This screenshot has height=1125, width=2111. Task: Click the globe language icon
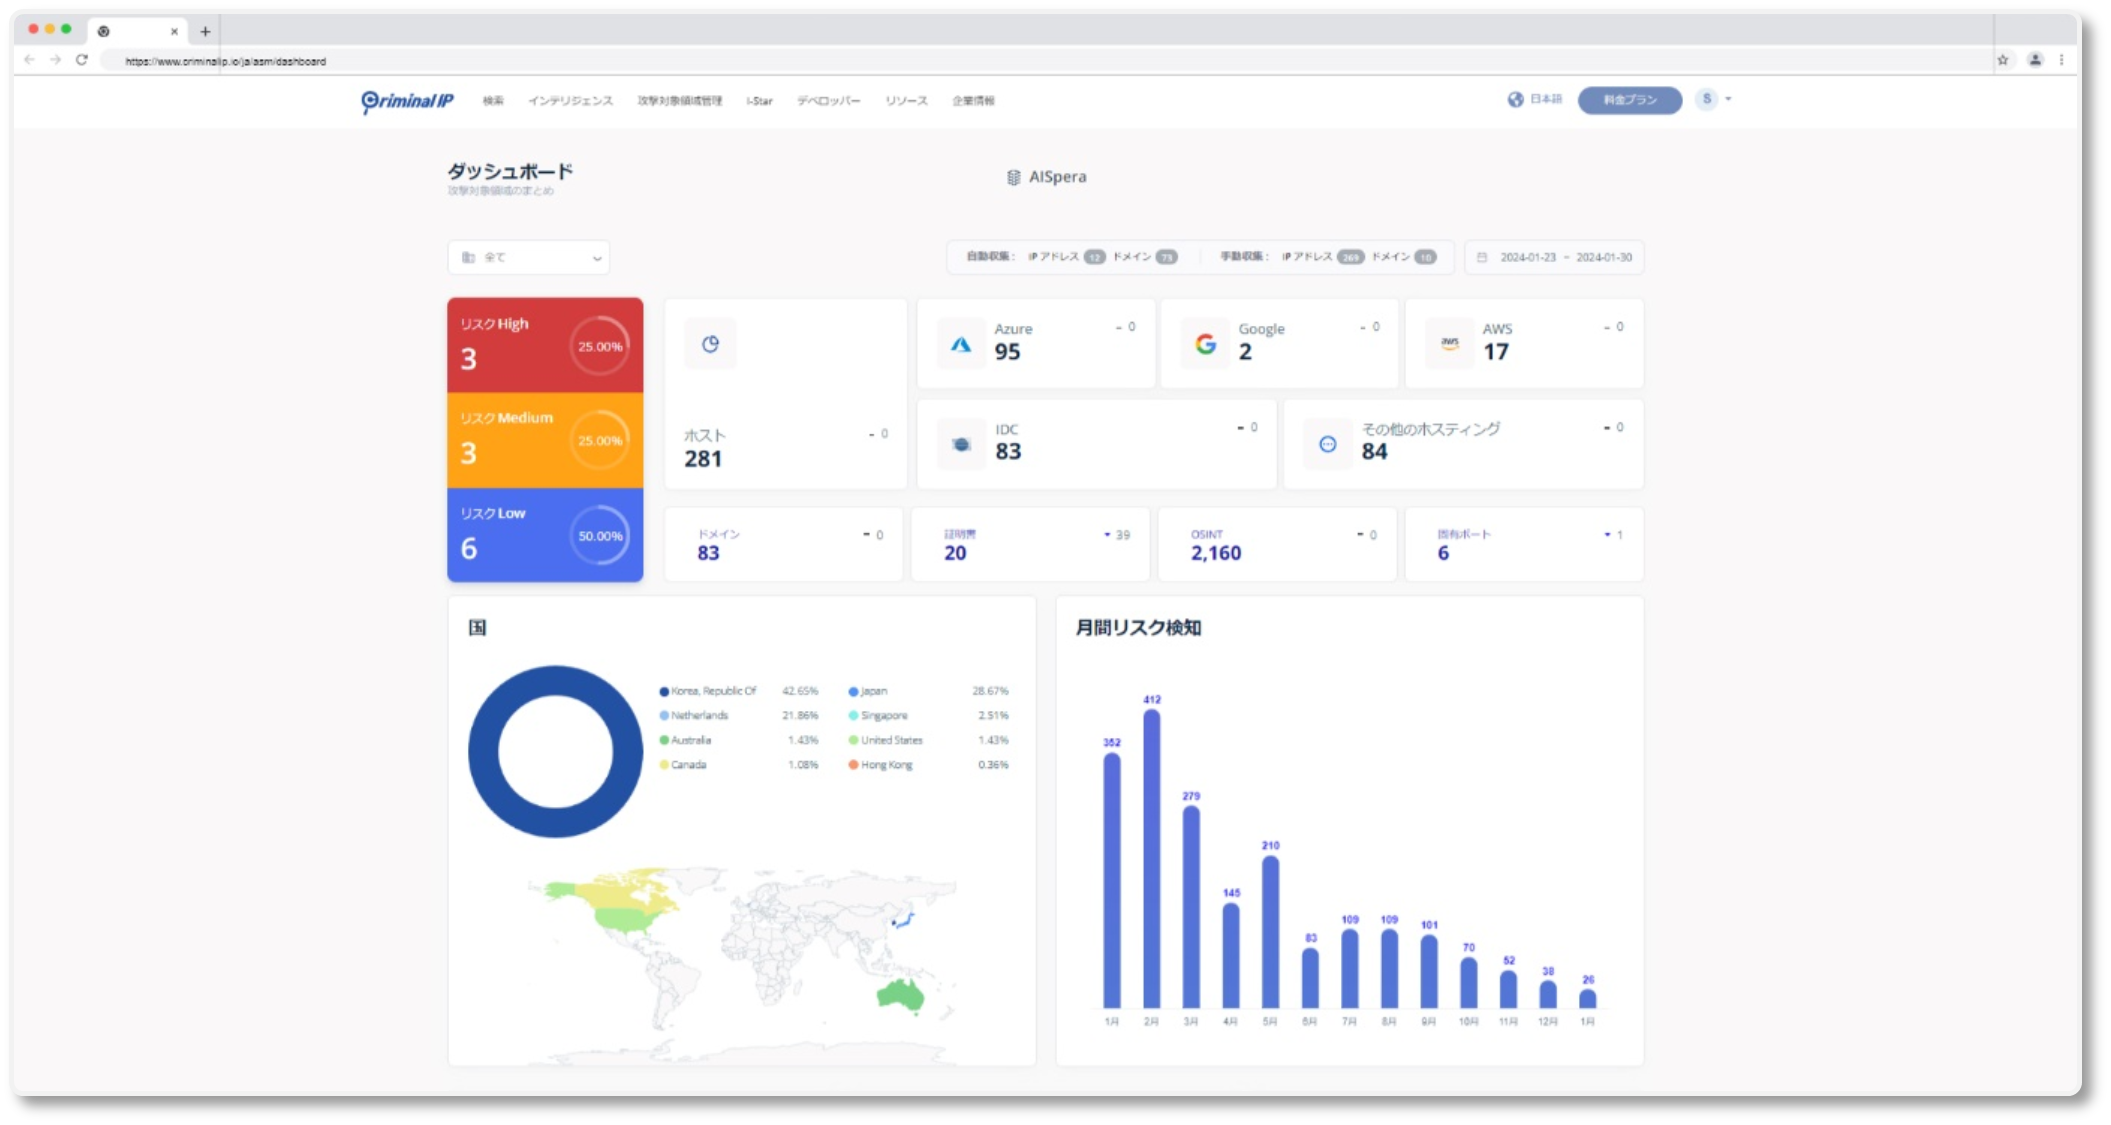click(x=1515, y=99)
